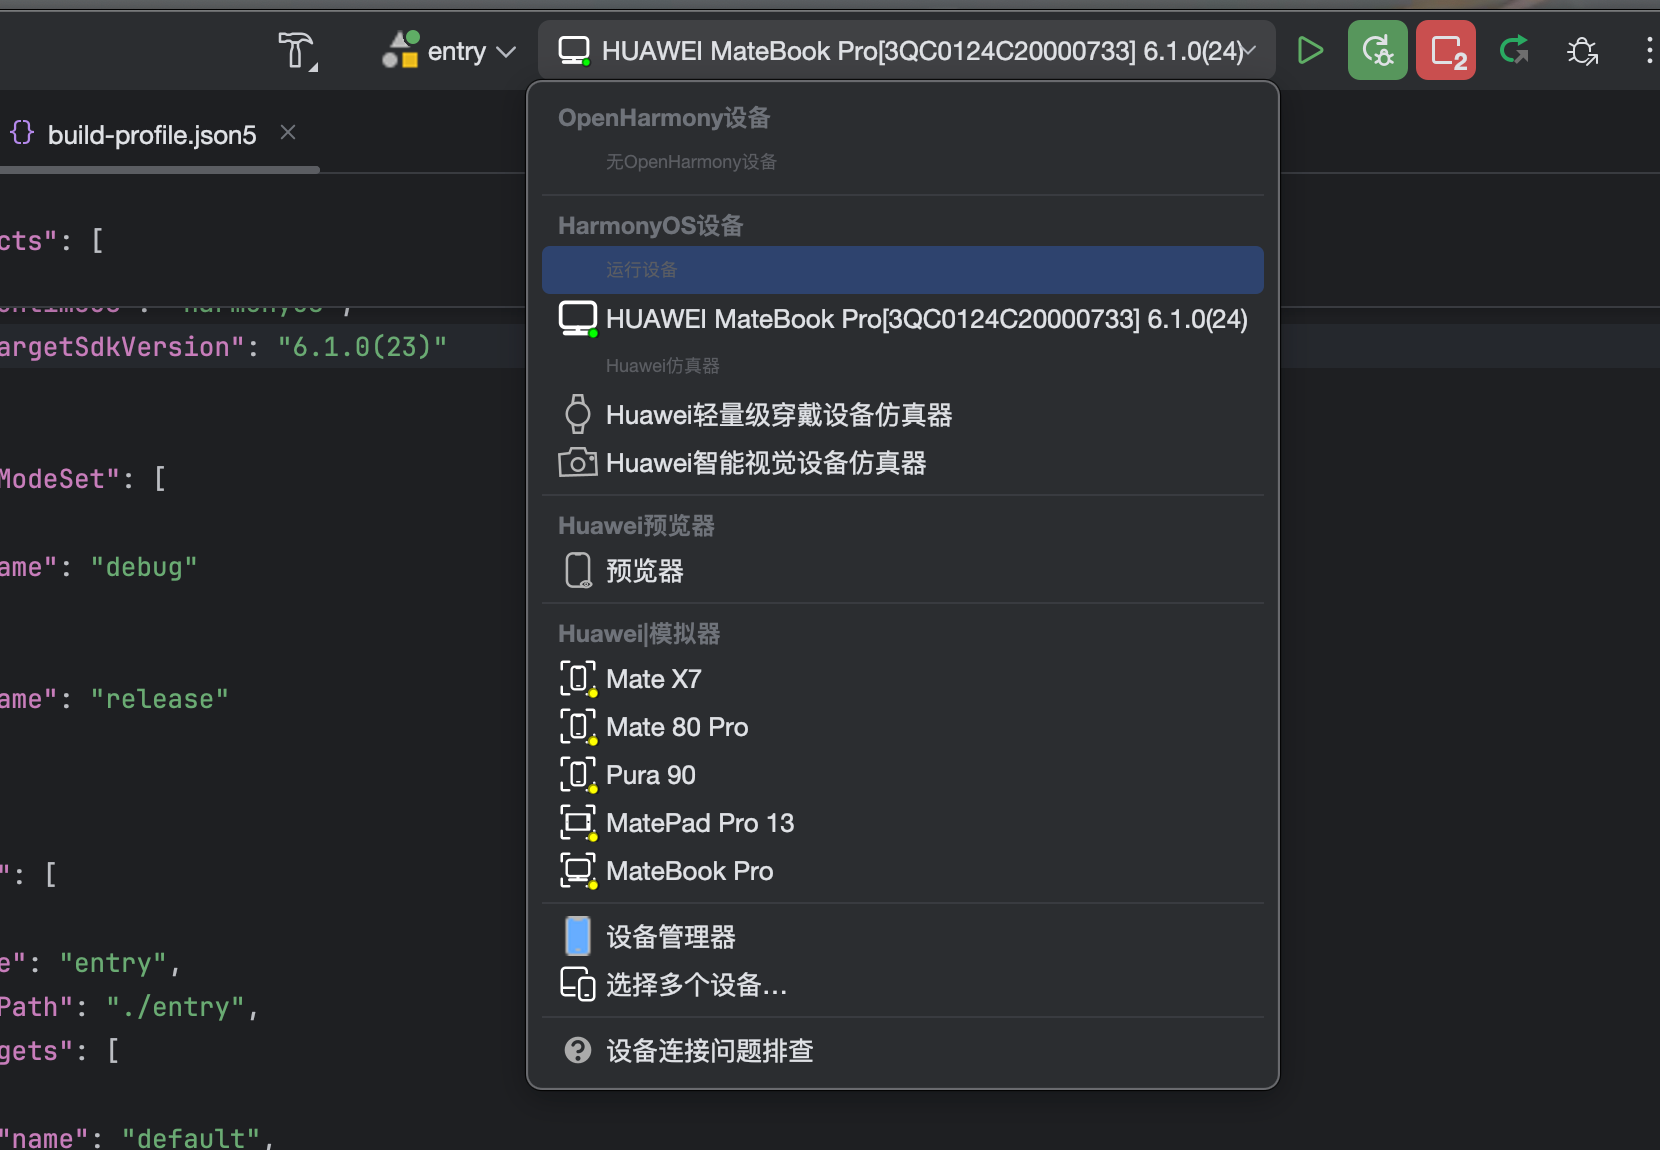
Task: Choose Huawei智能视觉设备仿真器
Action: (903, 462)
